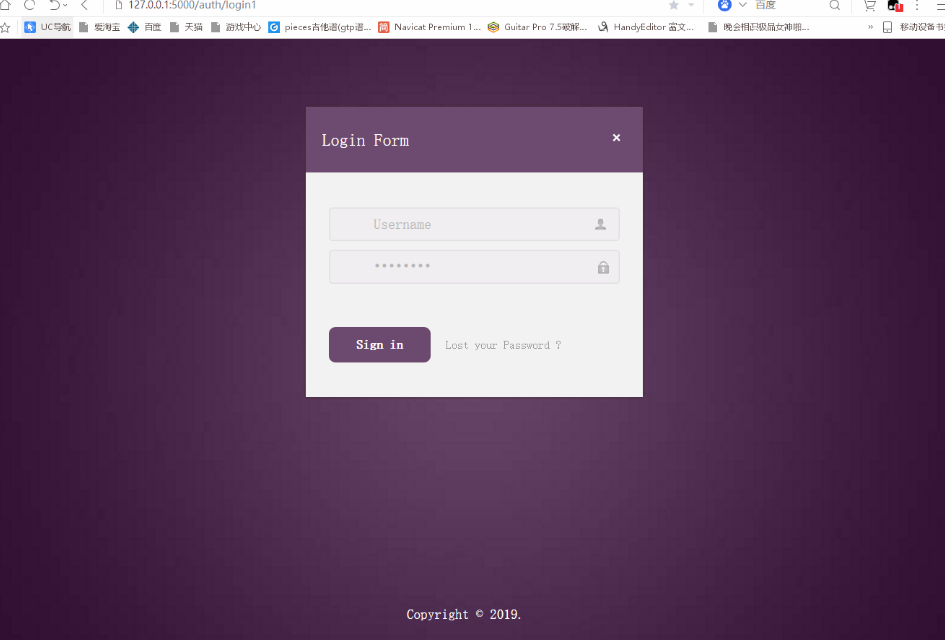
Task: Open the Lost your Password link
Action: click(503, 345)
